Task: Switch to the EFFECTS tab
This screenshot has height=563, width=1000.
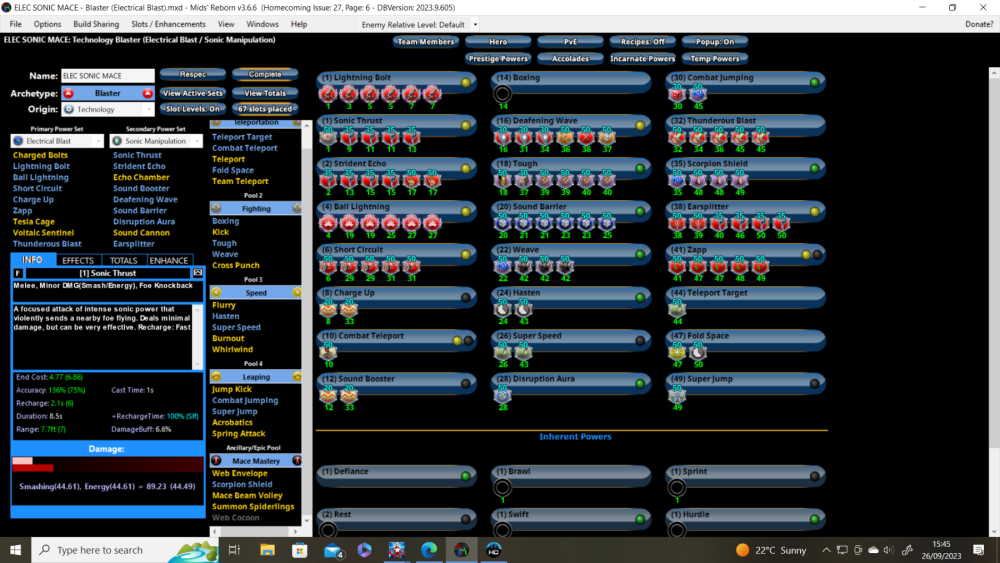Action: 78,261
